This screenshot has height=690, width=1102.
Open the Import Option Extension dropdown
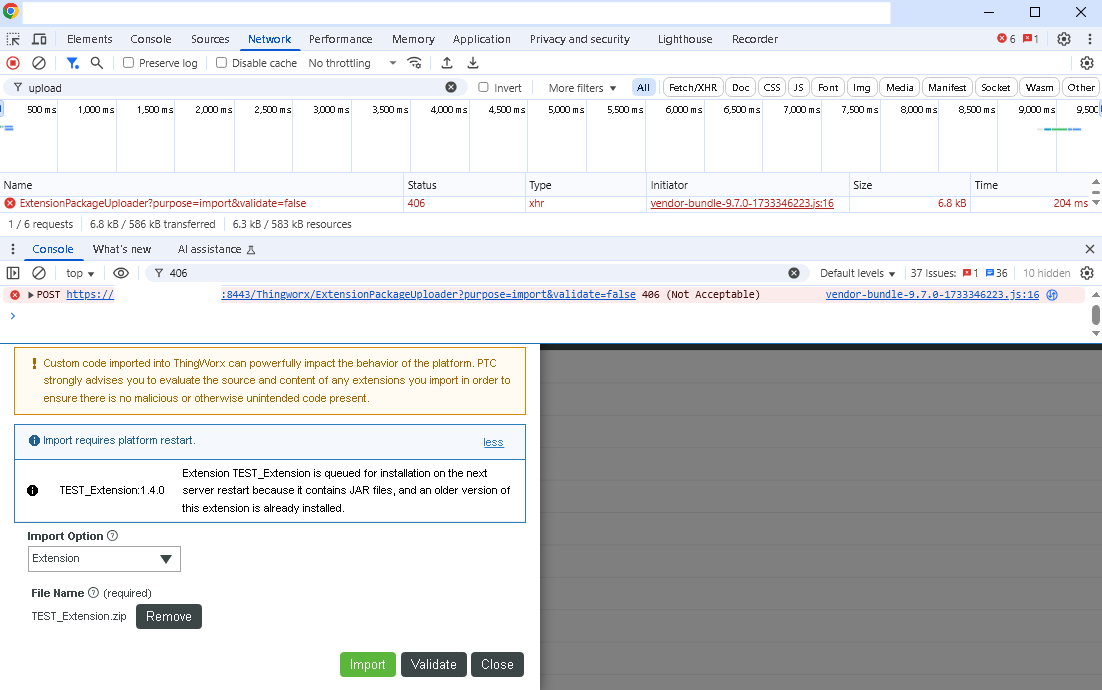click(x=104, y=558)
